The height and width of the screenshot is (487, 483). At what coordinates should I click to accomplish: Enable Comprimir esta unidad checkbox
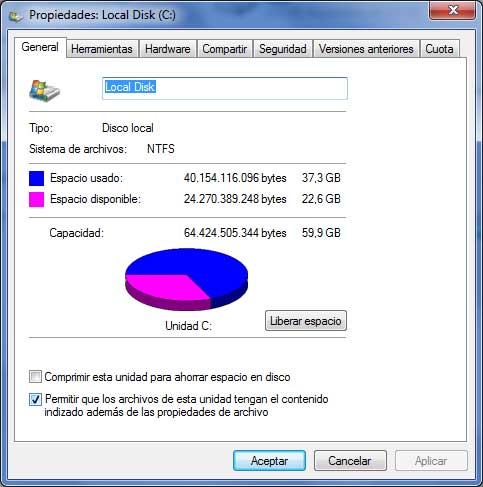coord(35,377)
